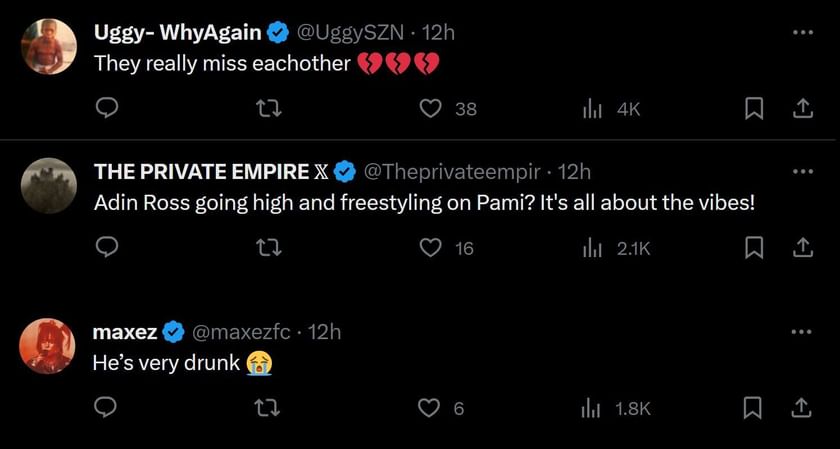Share the Uggy- WhyAgain tweet

[802, 109]
